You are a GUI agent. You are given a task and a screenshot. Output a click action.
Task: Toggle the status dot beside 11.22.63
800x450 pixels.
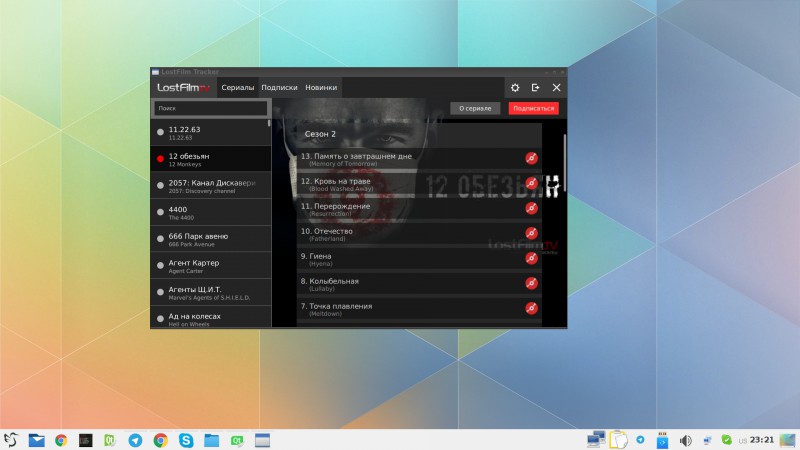point(160,132)
